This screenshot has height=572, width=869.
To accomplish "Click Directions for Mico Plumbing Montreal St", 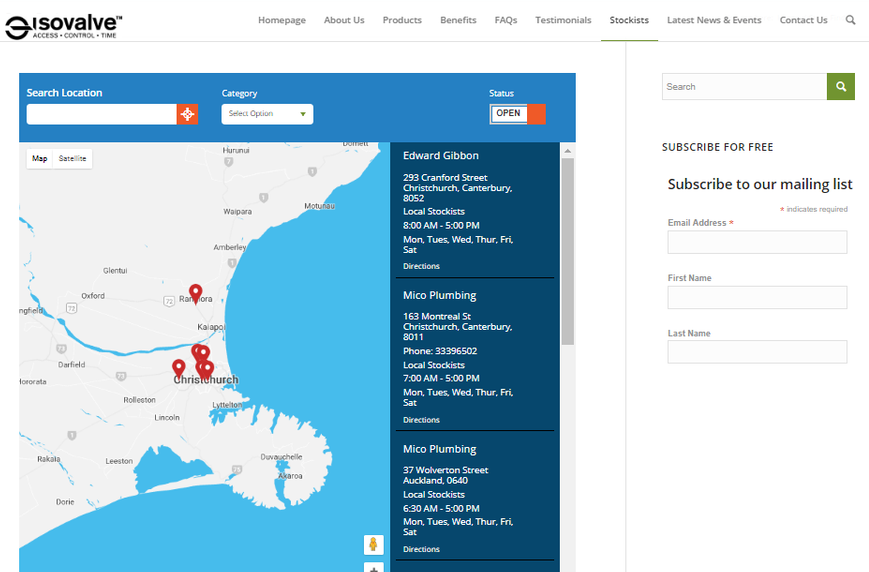I will pyautogui.click(x=421, y=420).
